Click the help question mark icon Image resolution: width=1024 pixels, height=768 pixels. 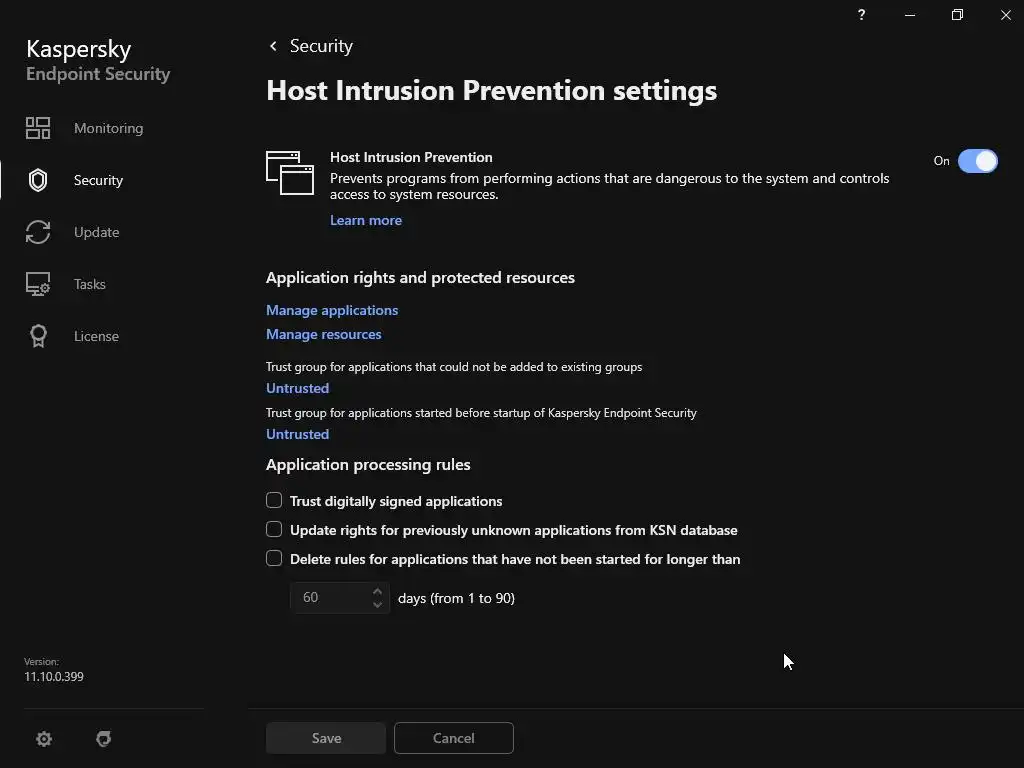tap(861, 14)
